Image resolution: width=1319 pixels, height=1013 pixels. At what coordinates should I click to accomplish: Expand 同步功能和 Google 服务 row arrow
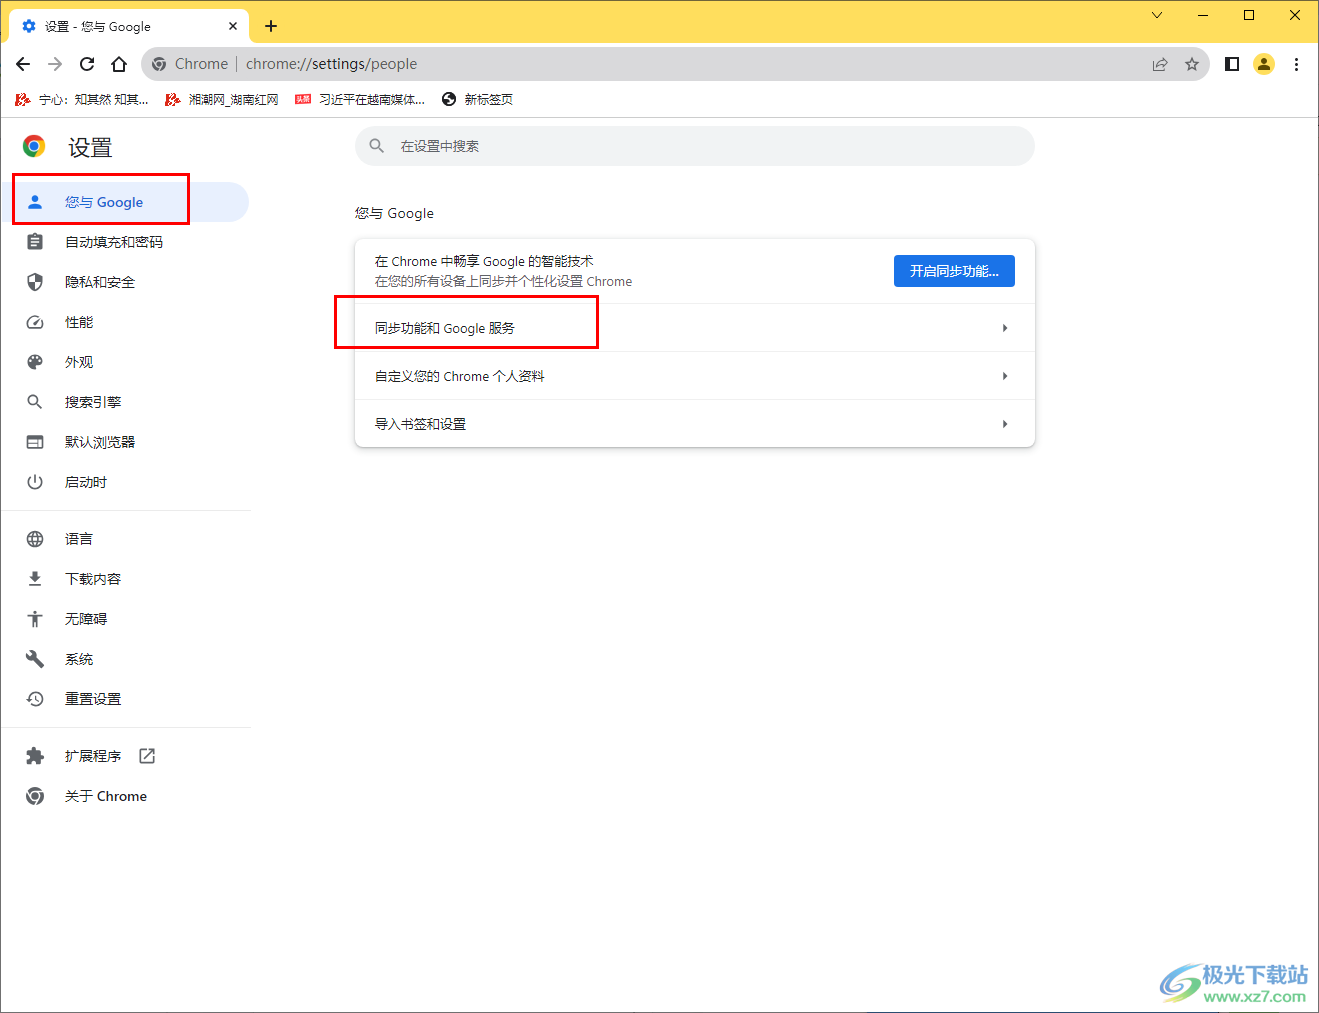tap(1004, 328)
